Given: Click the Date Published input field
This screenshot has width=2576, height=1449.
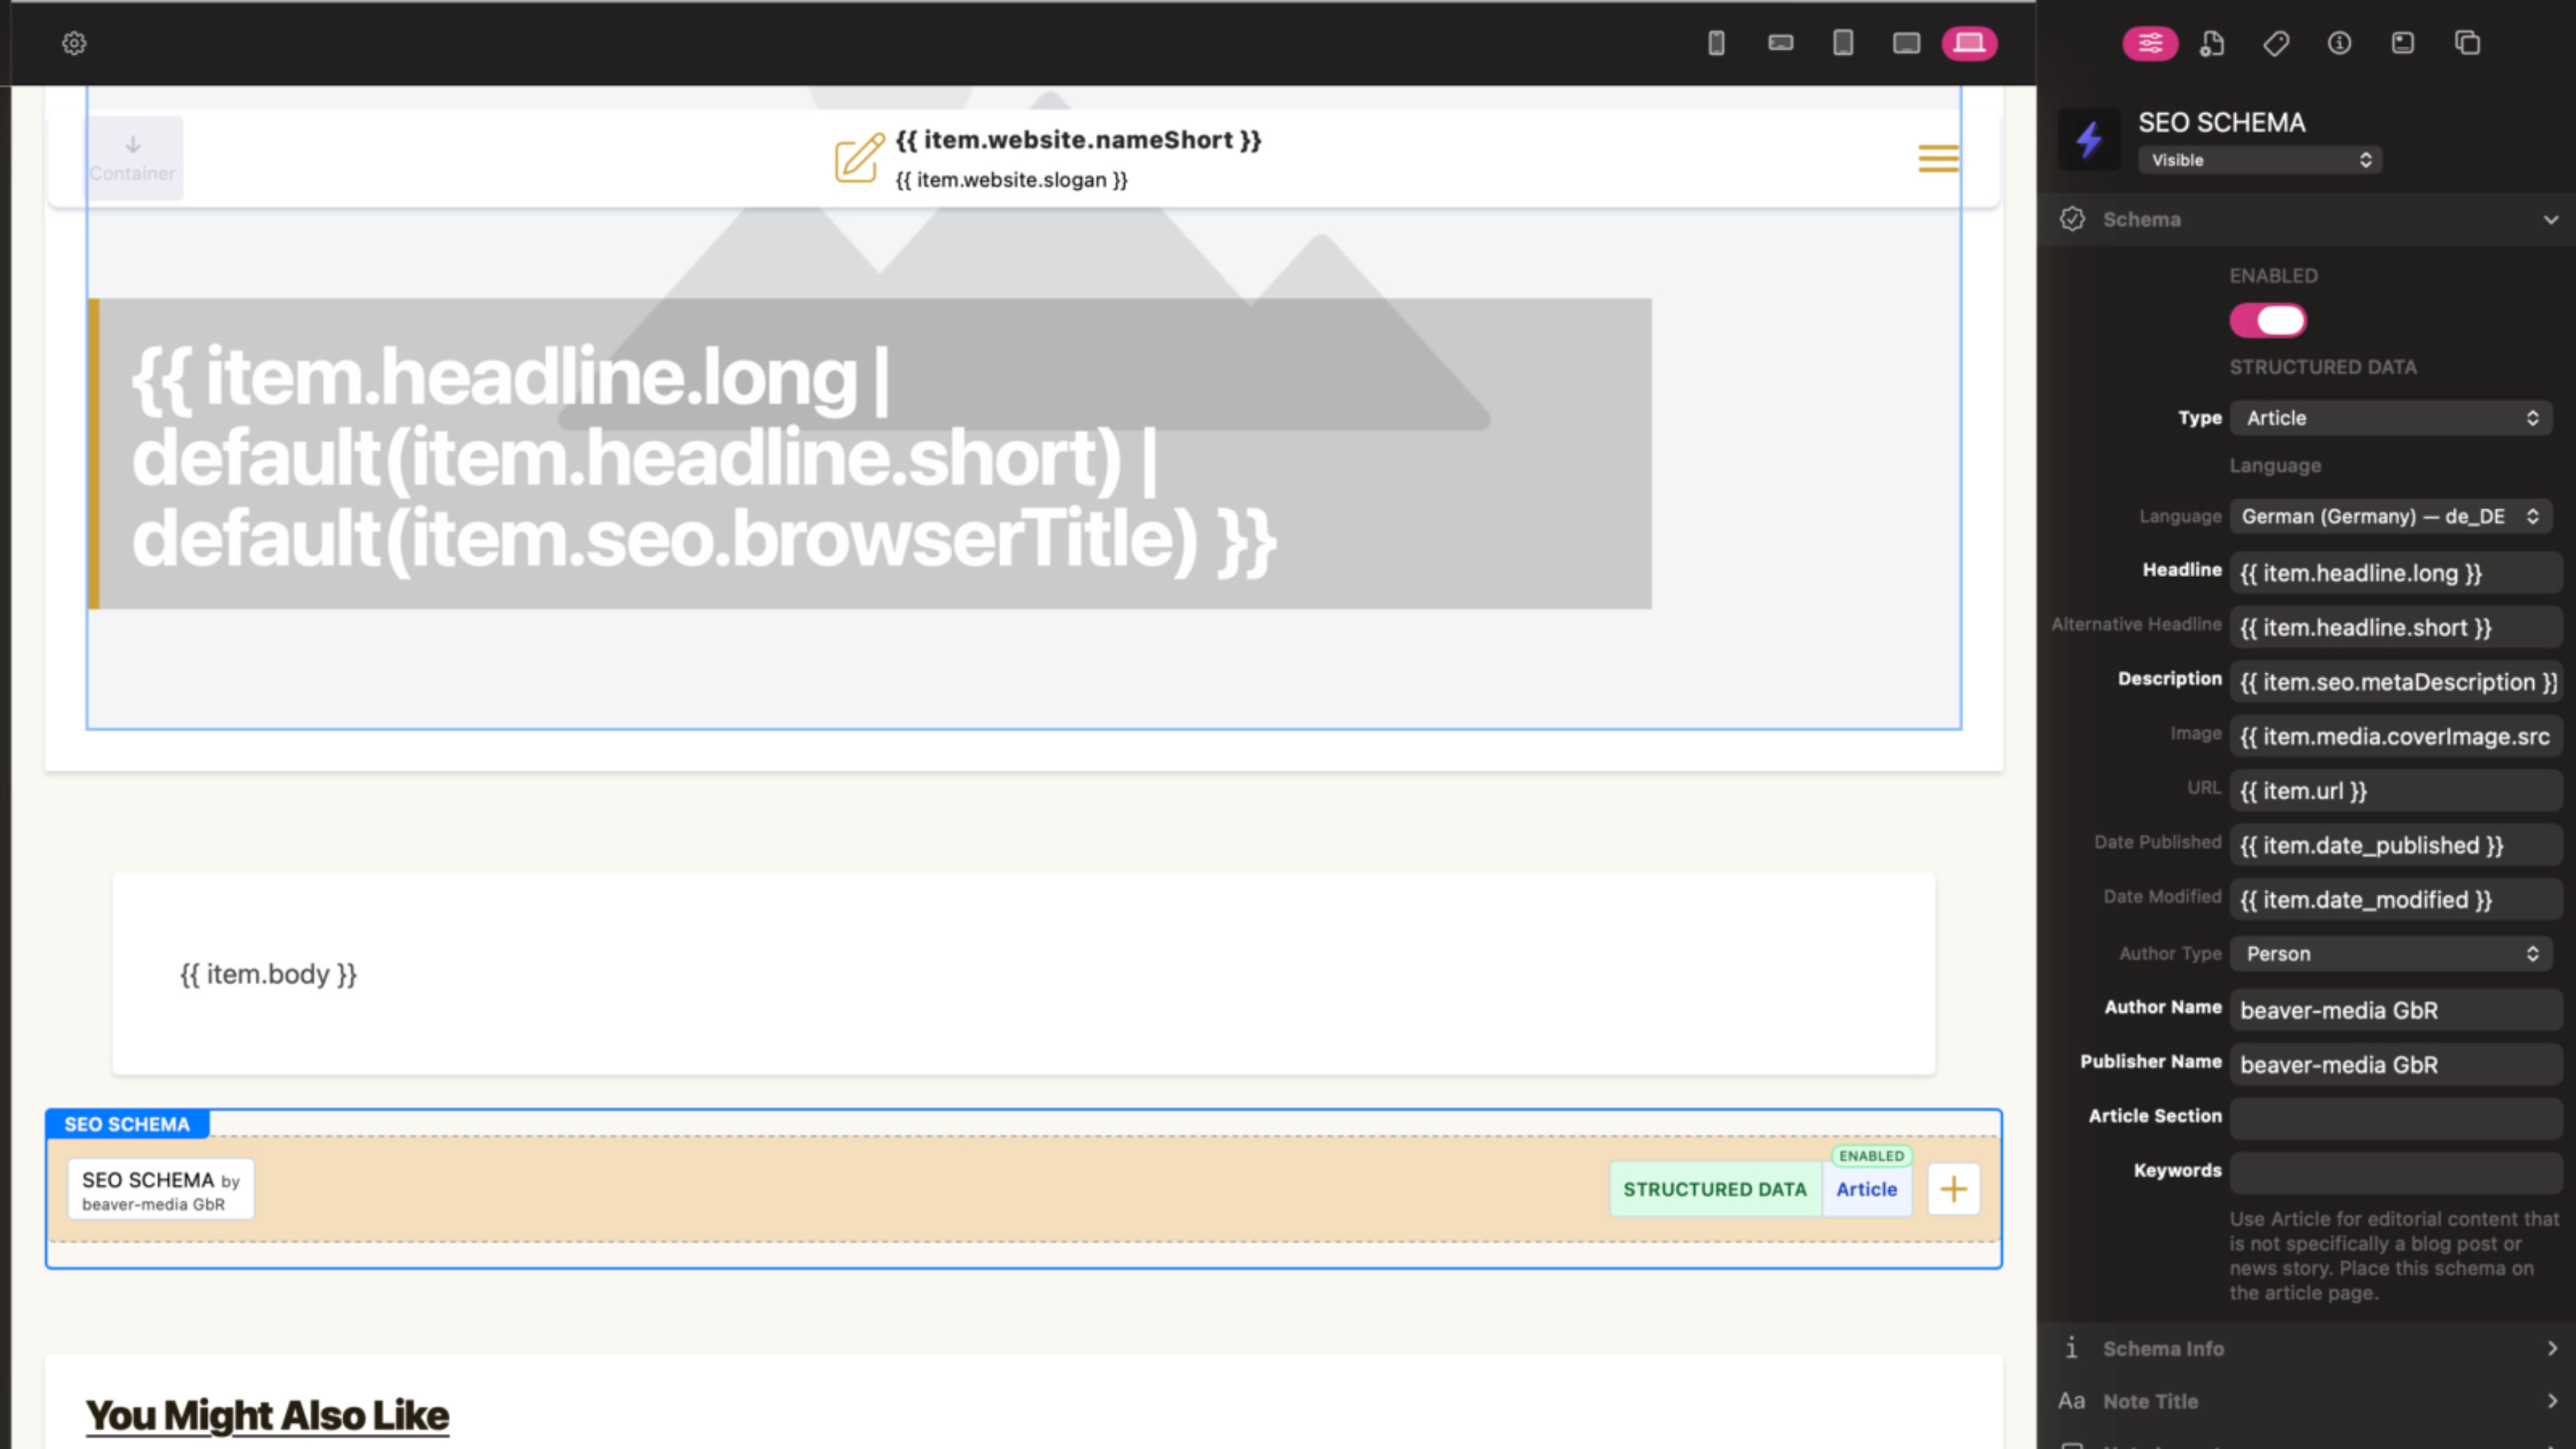Looking at the screenshot, I should (x=2396, y=845).
